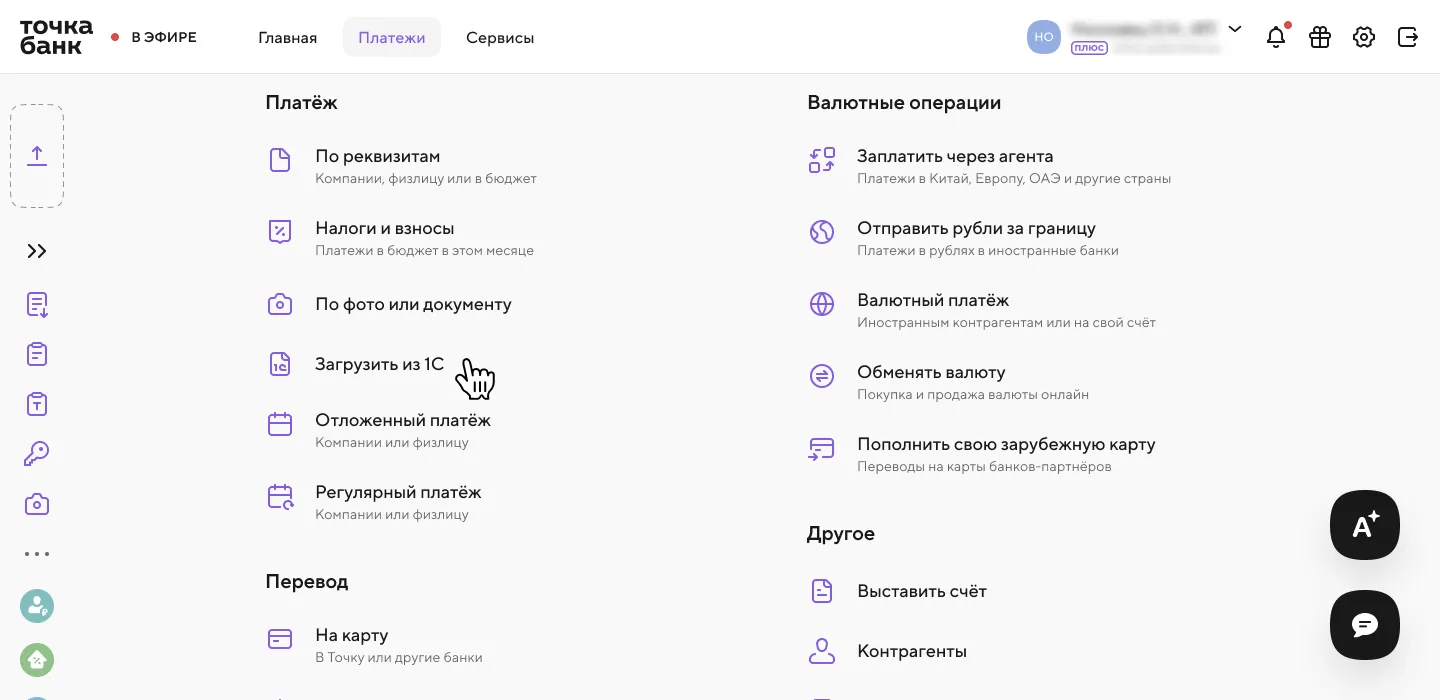Open Обменять валюту currency exchange
The width and height of the screenshot is (1440, 700).
click(931, 373)
